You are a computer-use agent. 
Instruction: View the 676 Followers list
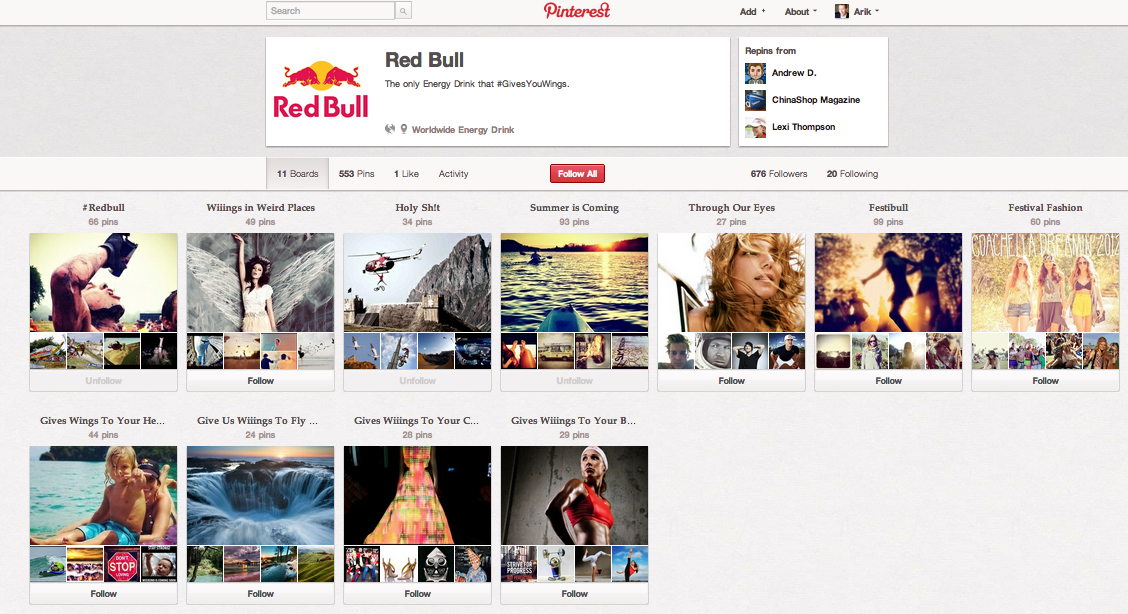point(778,173)
